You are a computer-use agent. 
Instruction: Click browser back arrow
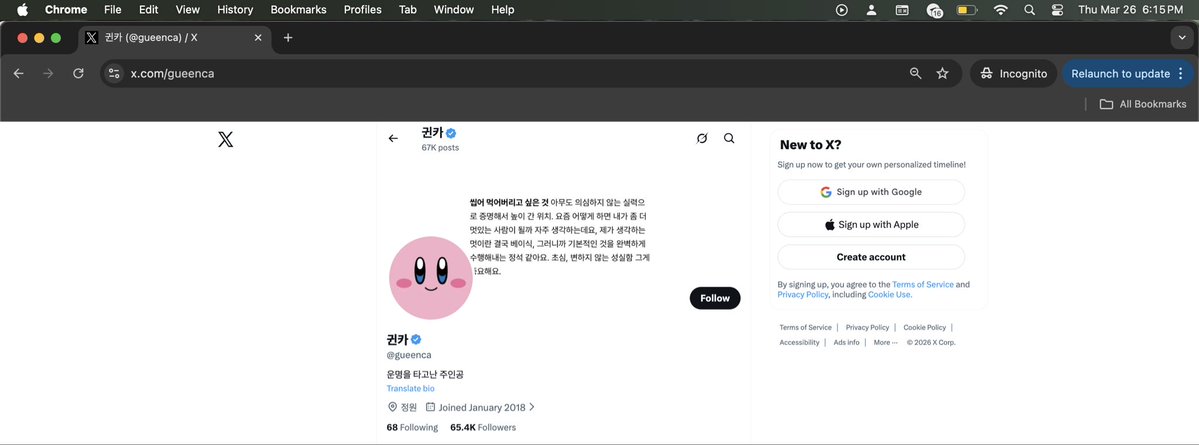pos(19,73)
